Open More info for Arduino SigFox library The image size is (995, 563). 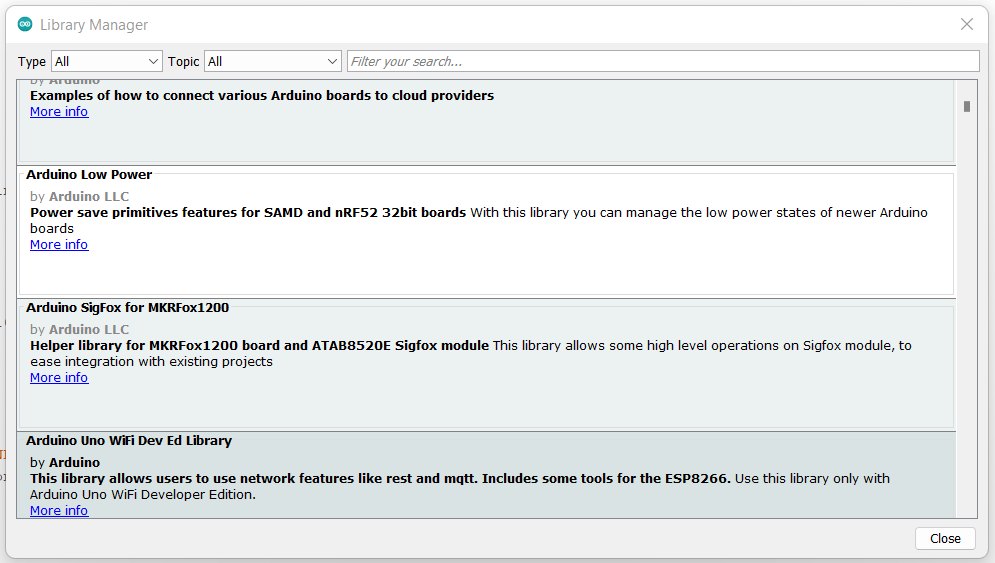point(59,378)
